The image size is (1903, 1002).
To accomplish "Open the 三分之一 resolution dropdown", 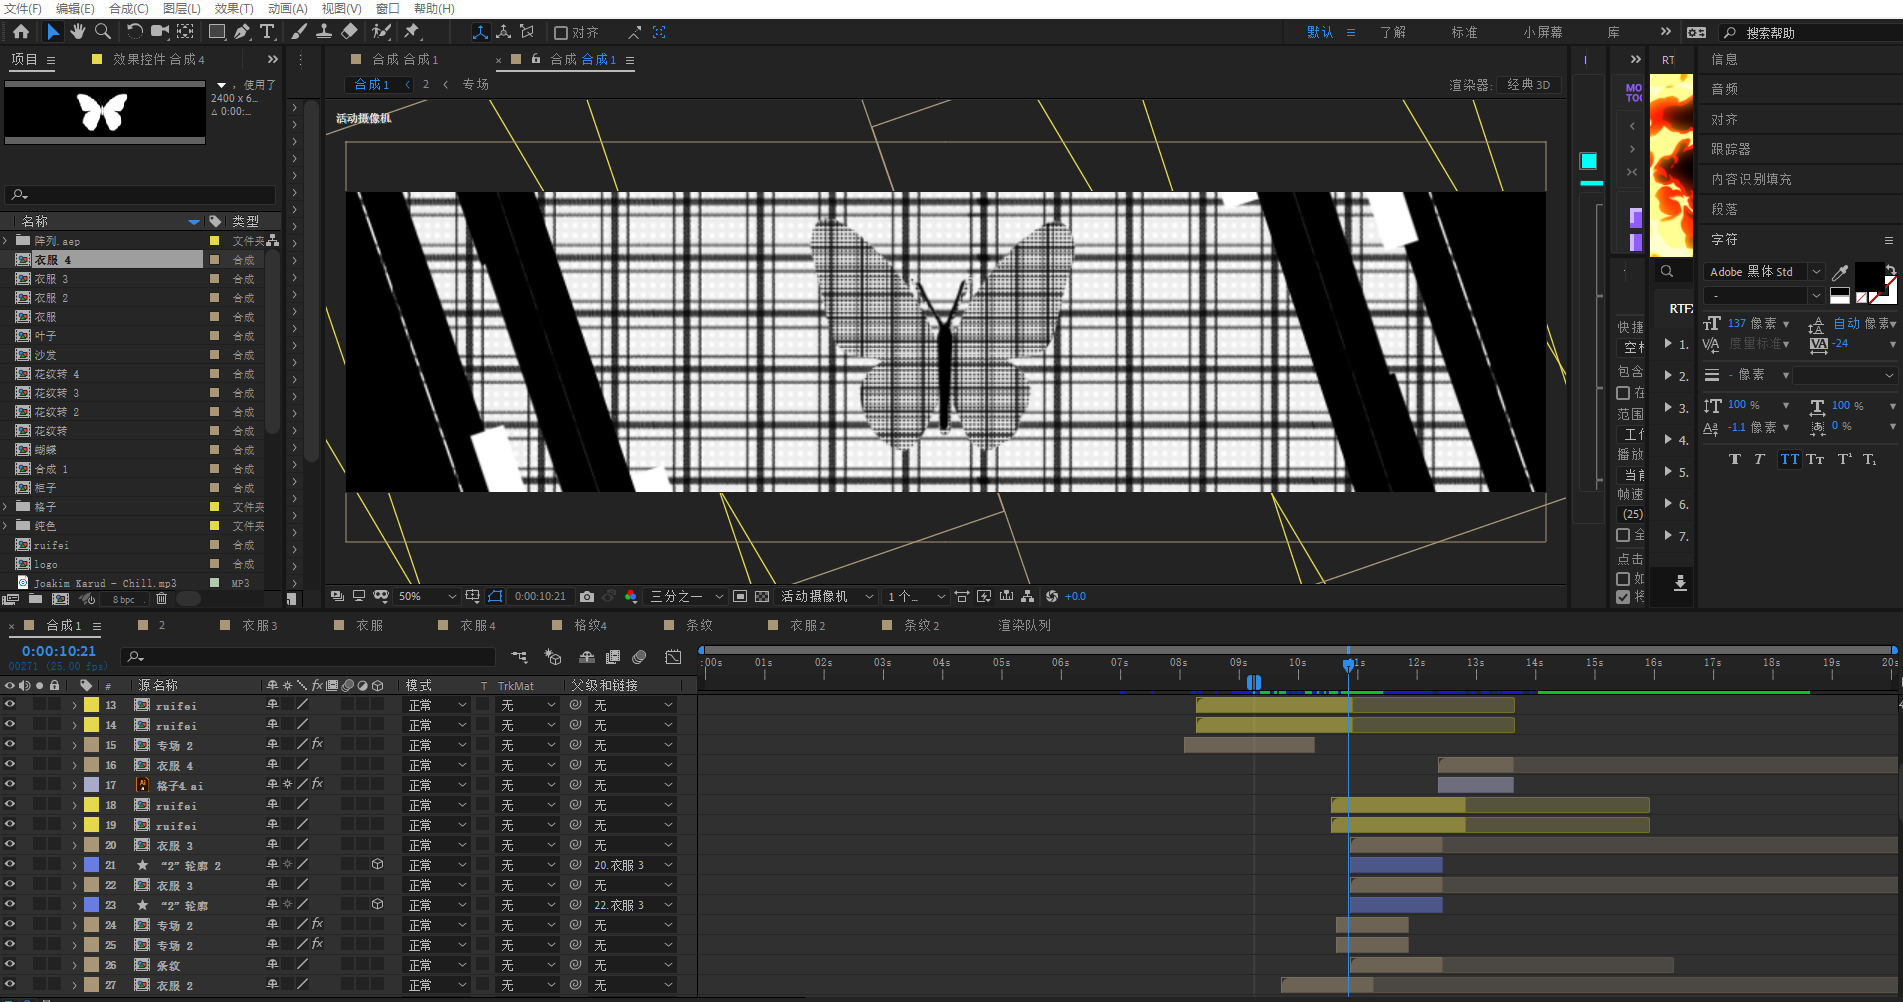I will pos(687,596).
